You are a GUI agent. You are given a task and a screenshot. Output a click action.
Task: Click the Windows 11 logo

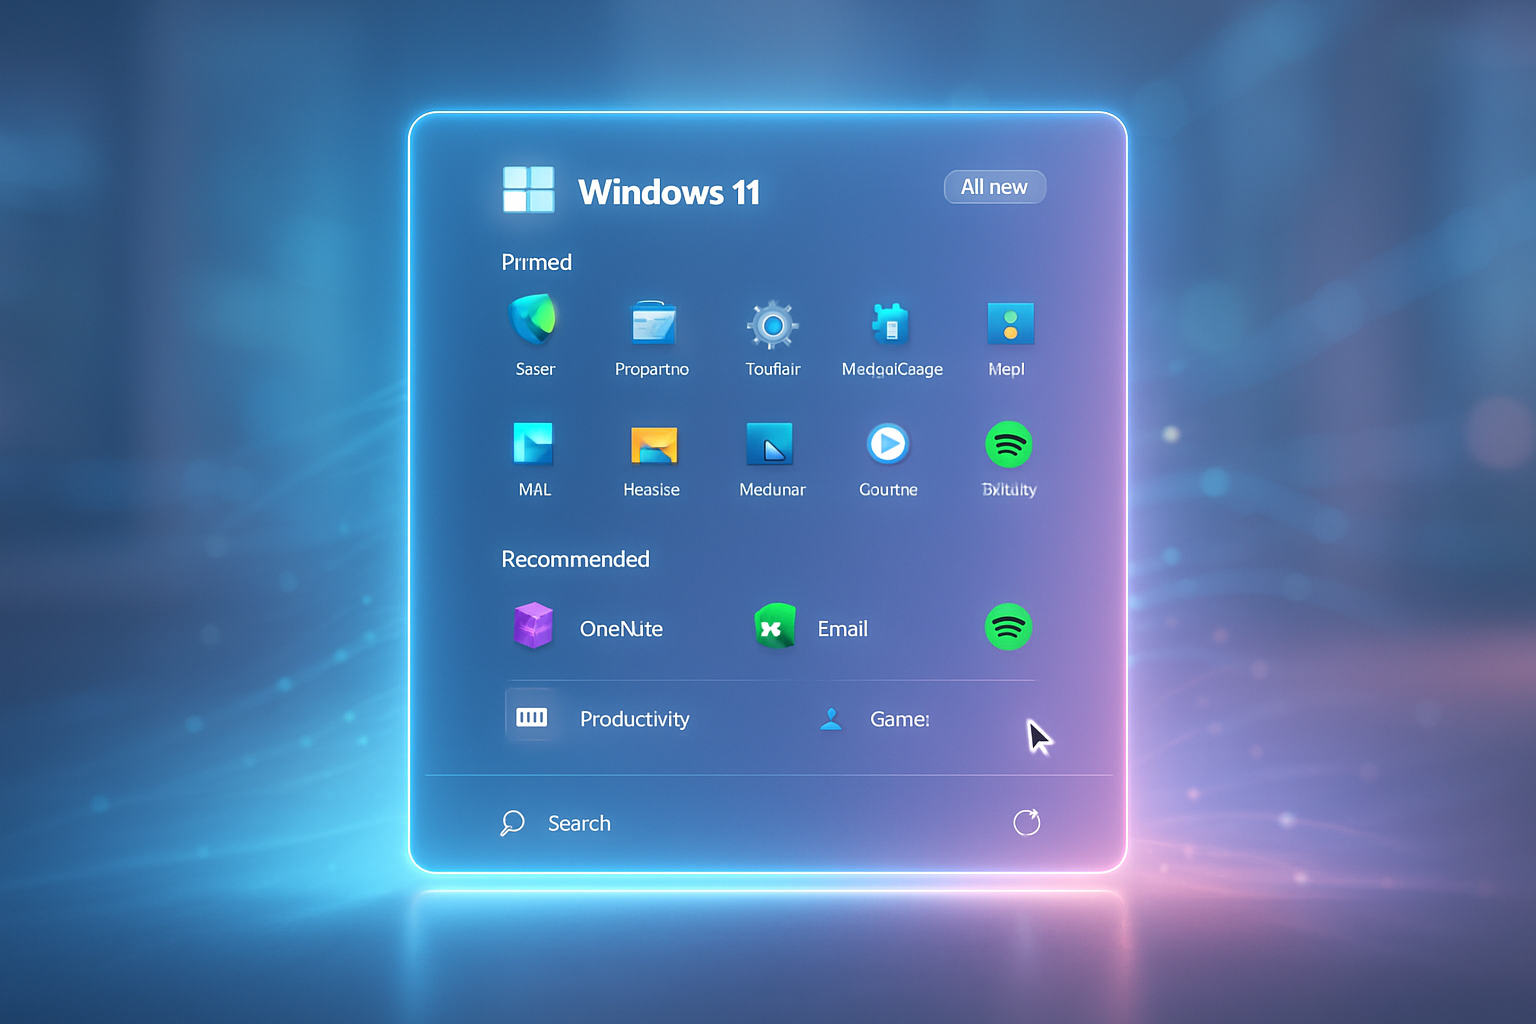point(528,190)
